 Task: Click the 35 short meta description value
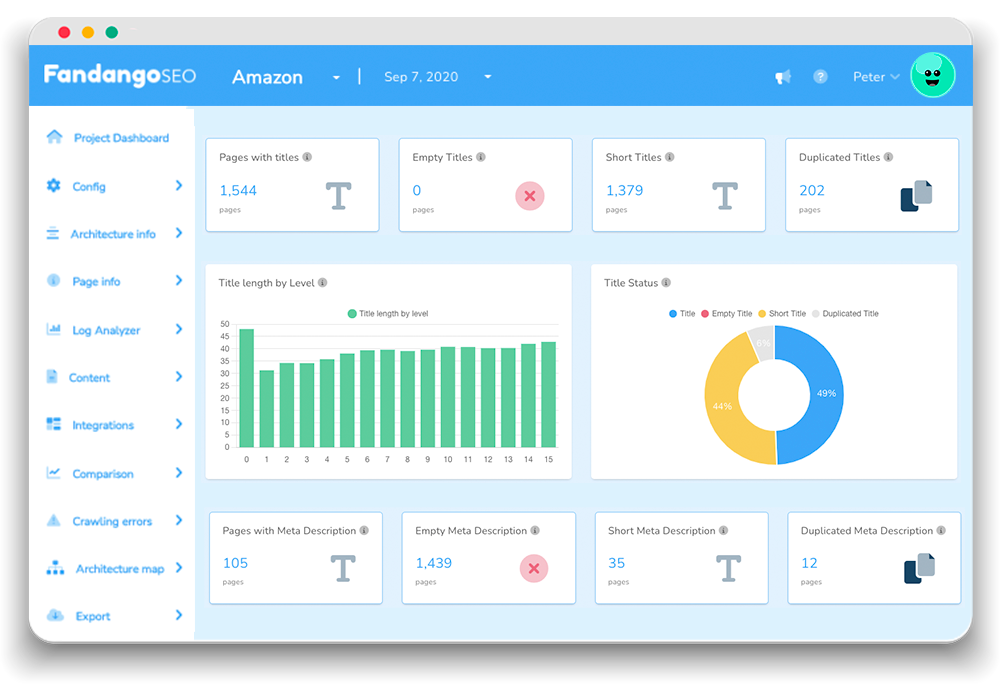[617, 563]
